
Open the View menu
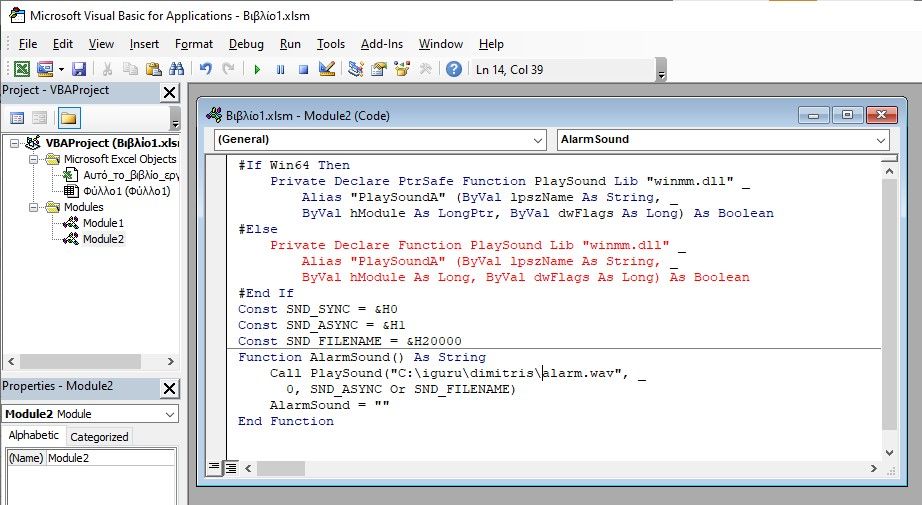[x=101, y=44]
